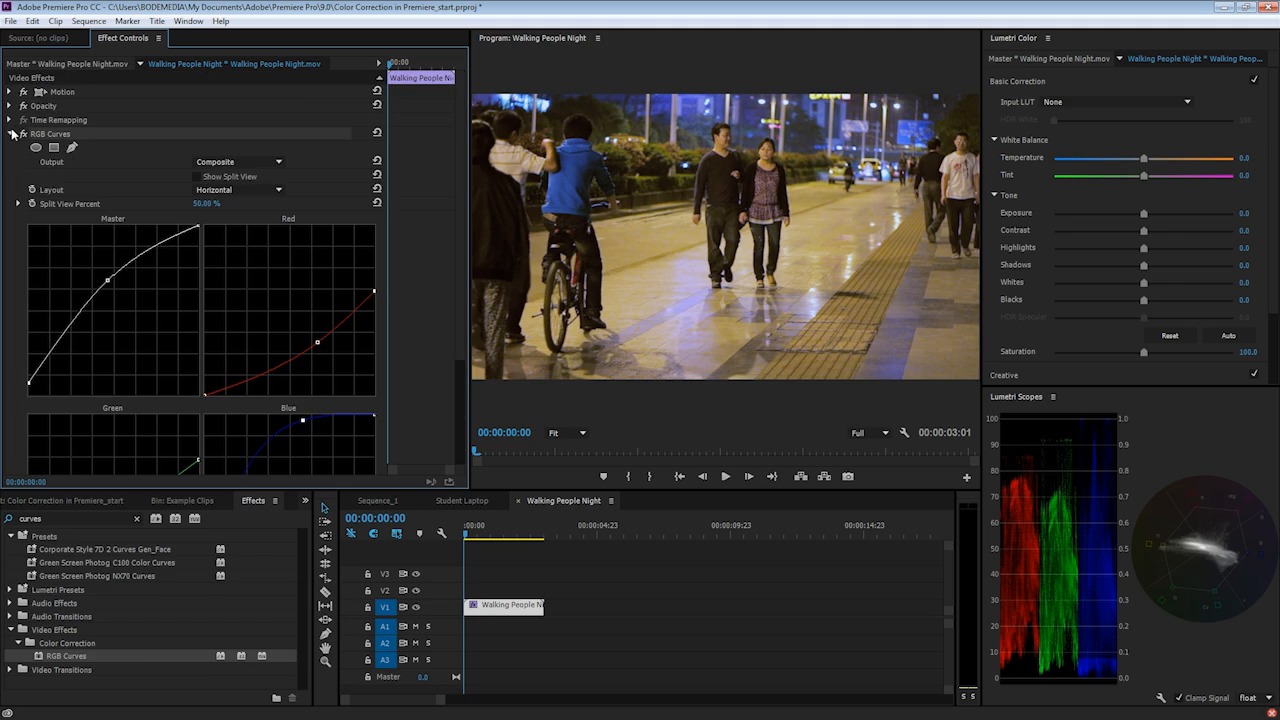Viewport: 1280px width, 720px height.
Task: Click the Reset button in Lumetri Color
Action: click(1169, 336)
